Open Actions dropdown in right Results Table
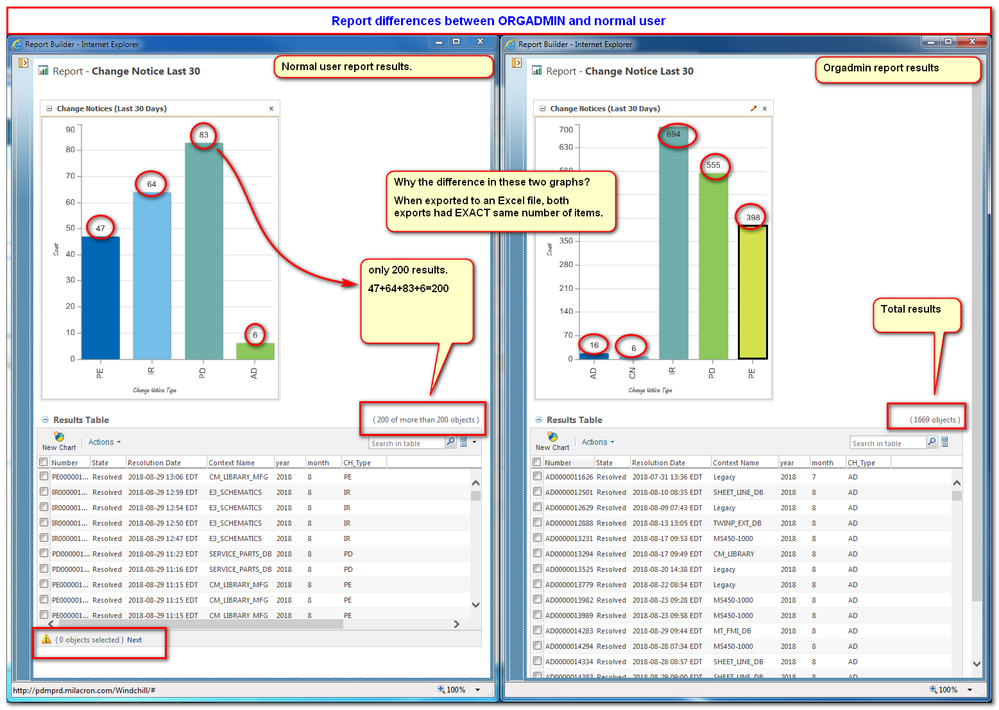The width and height of the screenshot is (999, 710). tap(598, 442)
